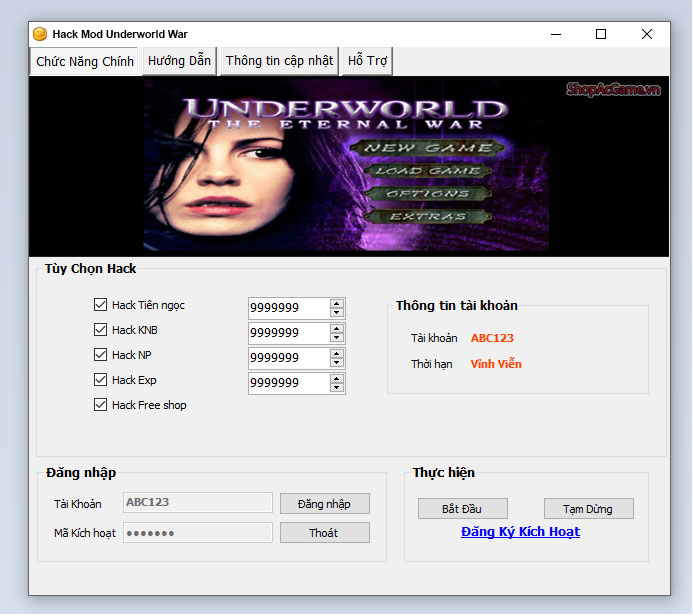693x616 pixels.
Task: Click the Đăng nhập button
Action: tap(325, 504)
